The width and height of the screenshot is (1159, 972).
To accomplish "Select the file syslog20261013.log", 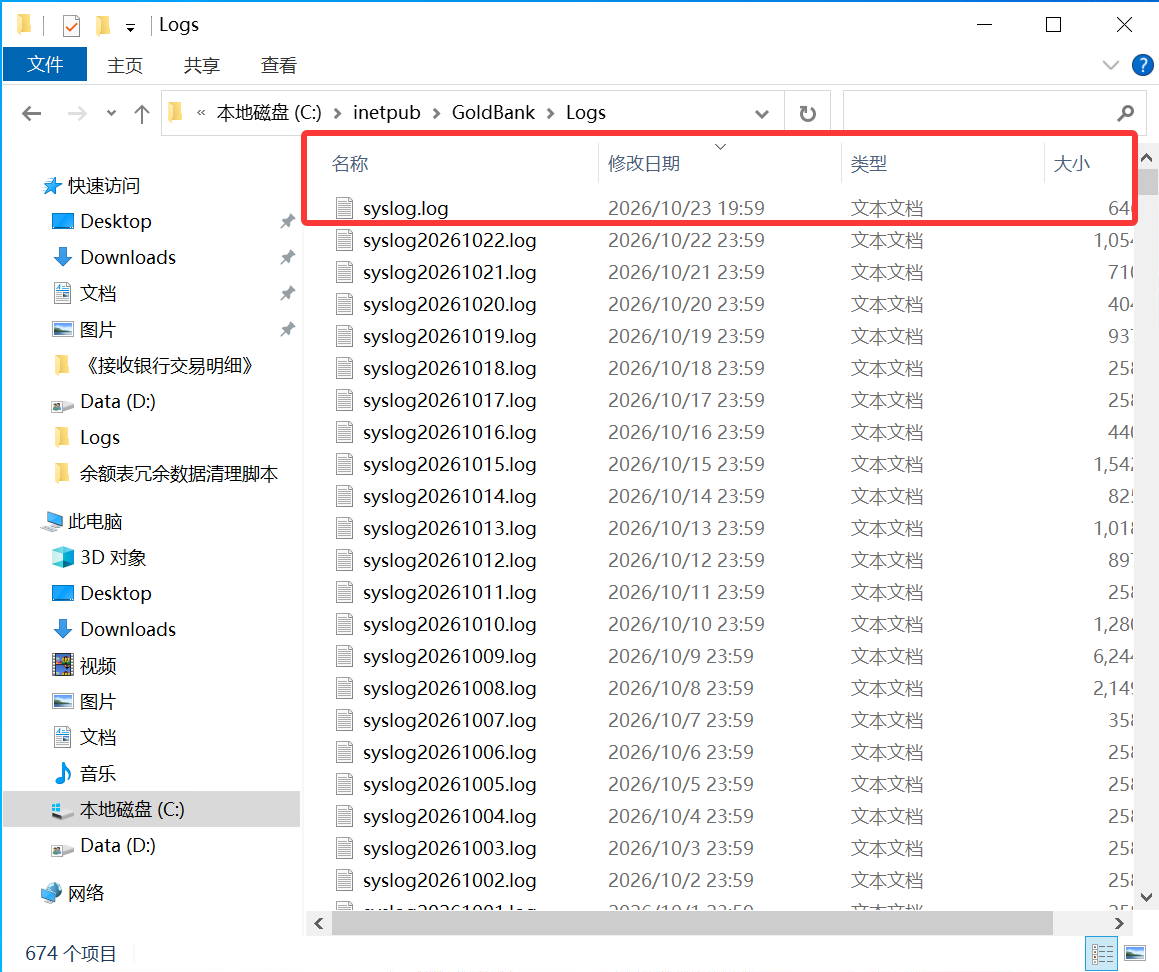I will click(449, 529).
